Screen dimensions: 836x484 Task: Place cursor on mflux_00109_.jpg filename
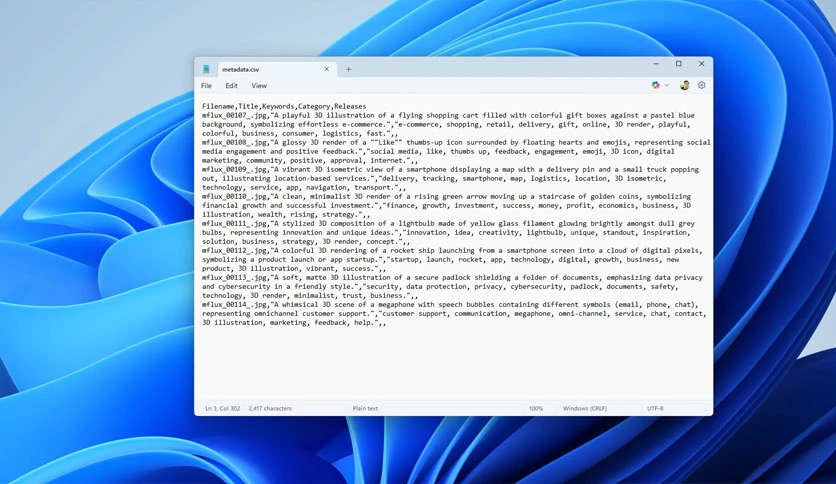[234, 170]
